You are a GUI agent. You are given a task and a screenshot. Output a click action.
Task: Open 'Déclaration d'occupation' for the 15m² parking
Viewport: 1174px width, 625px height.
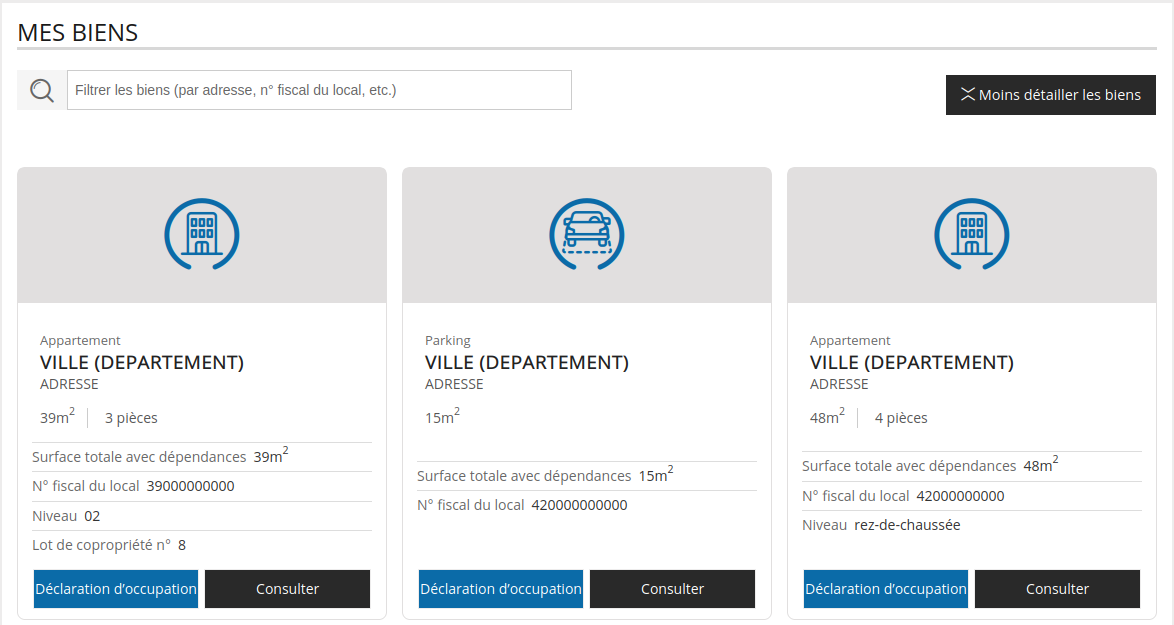pyautogui.click(x=501, y=589)
